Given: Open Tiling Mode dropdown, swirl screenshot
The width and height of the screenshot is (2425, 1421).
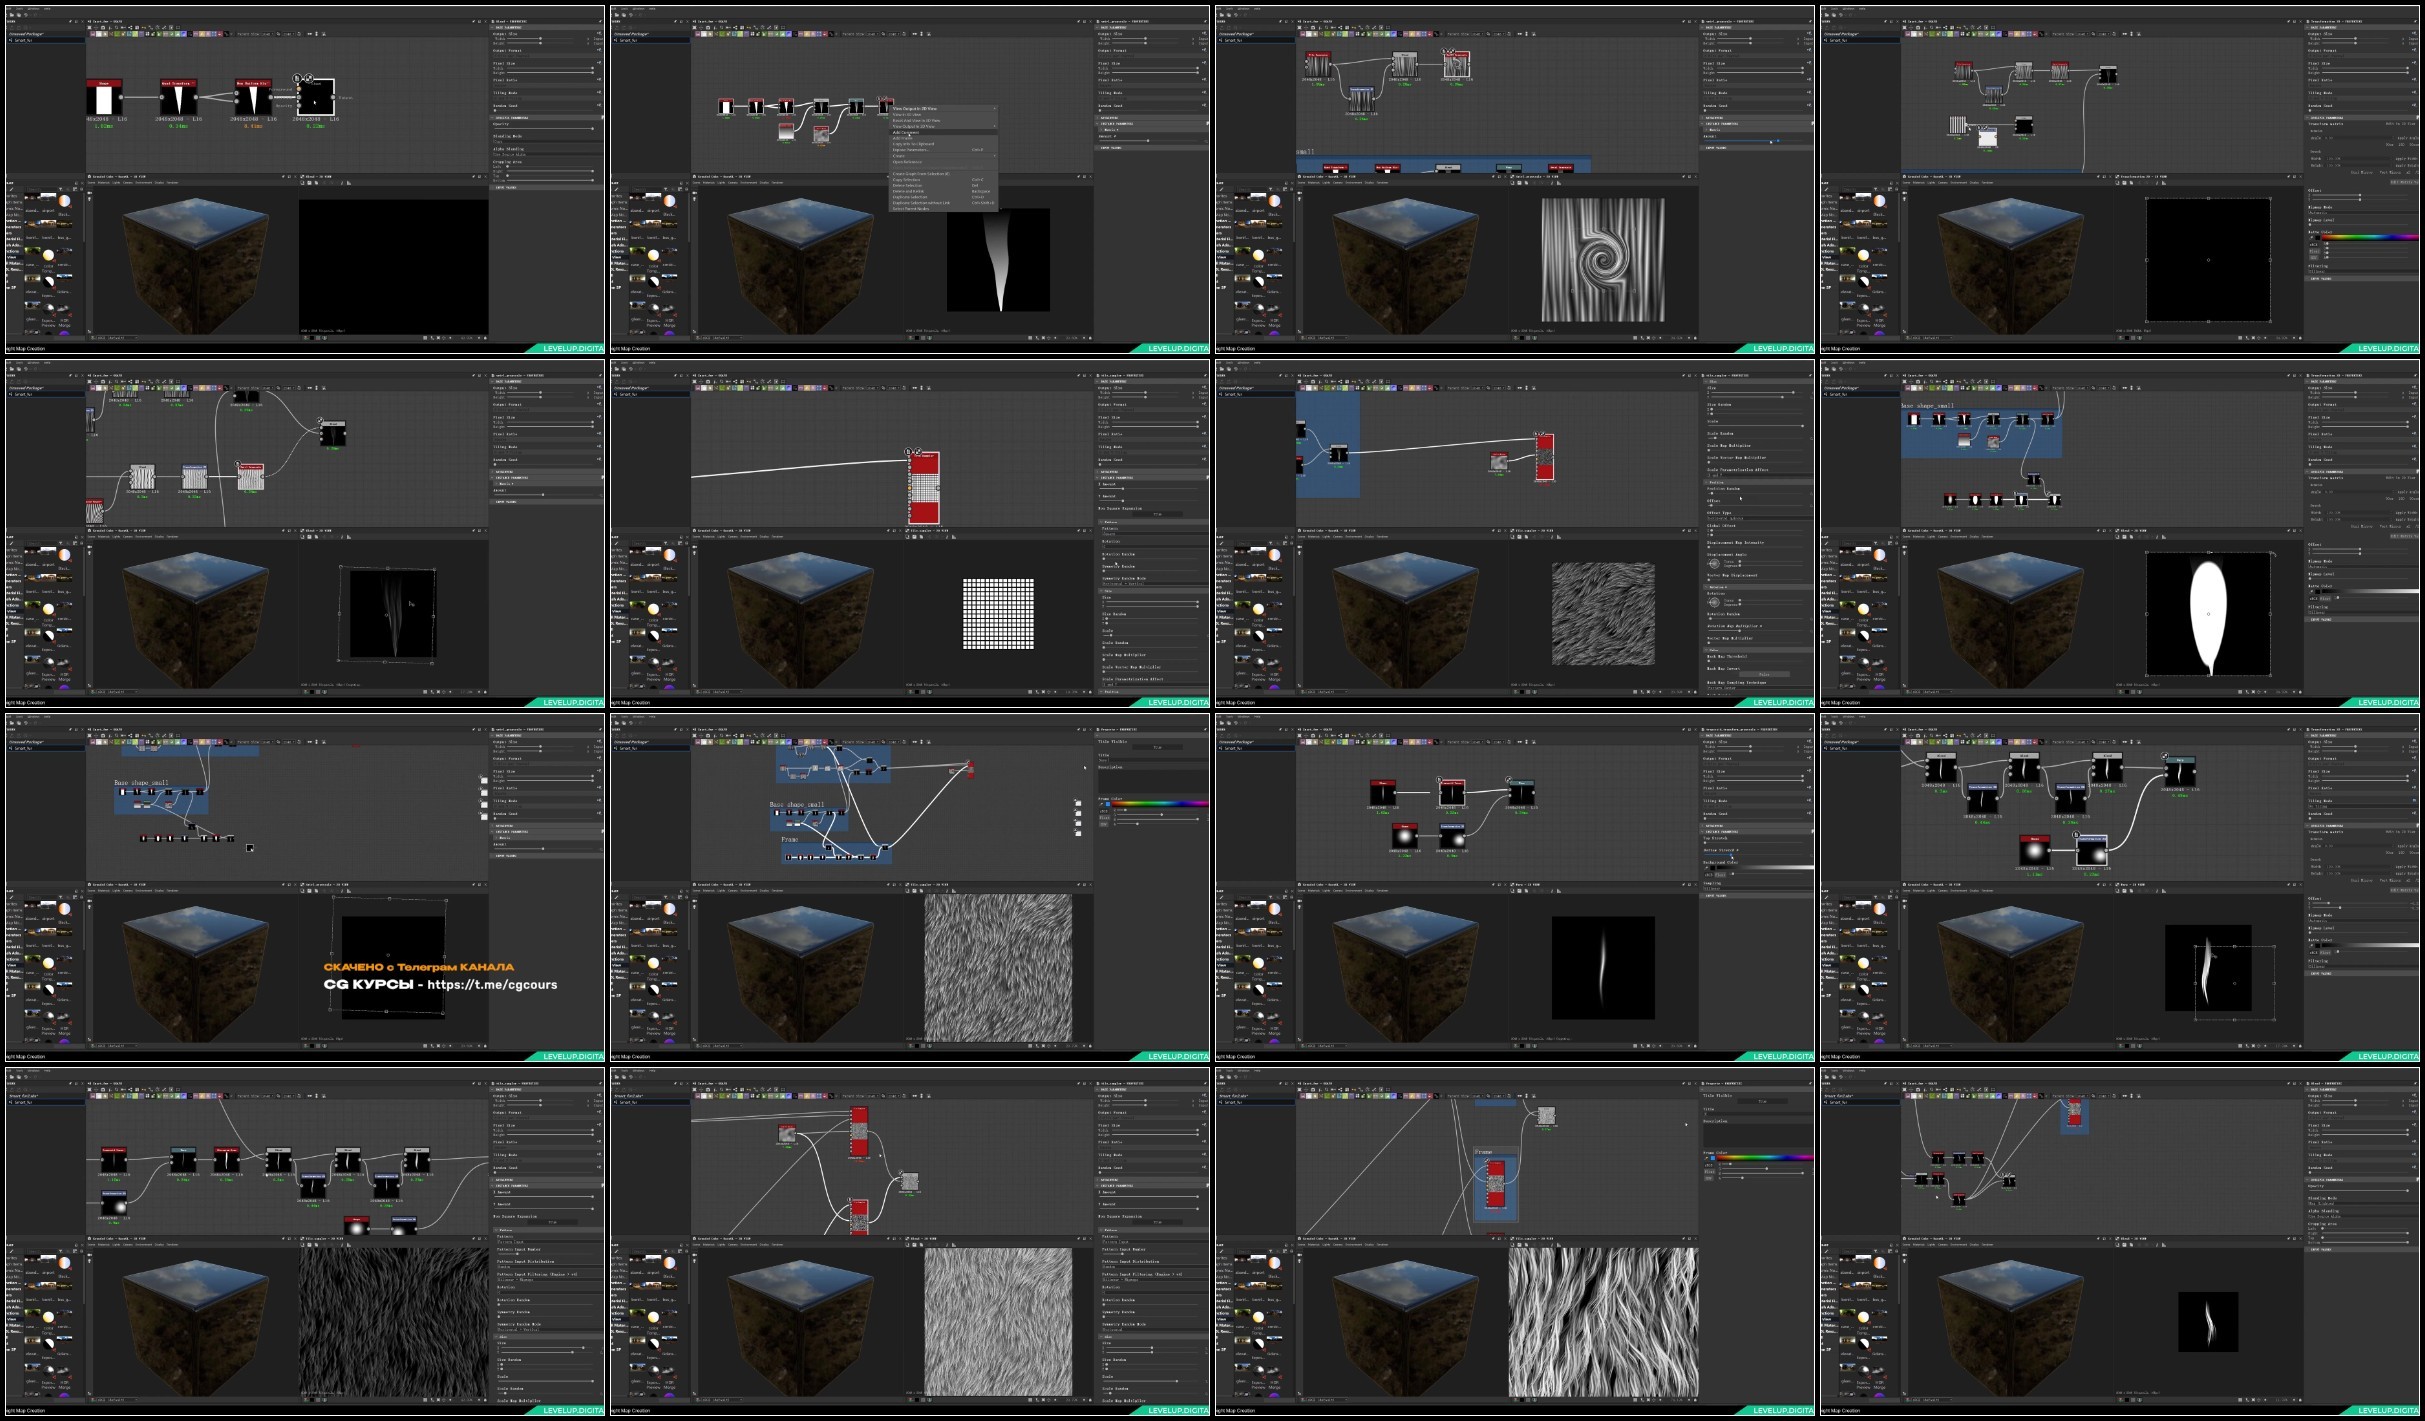Looking at the screenshot, I should pos(1758,99).
